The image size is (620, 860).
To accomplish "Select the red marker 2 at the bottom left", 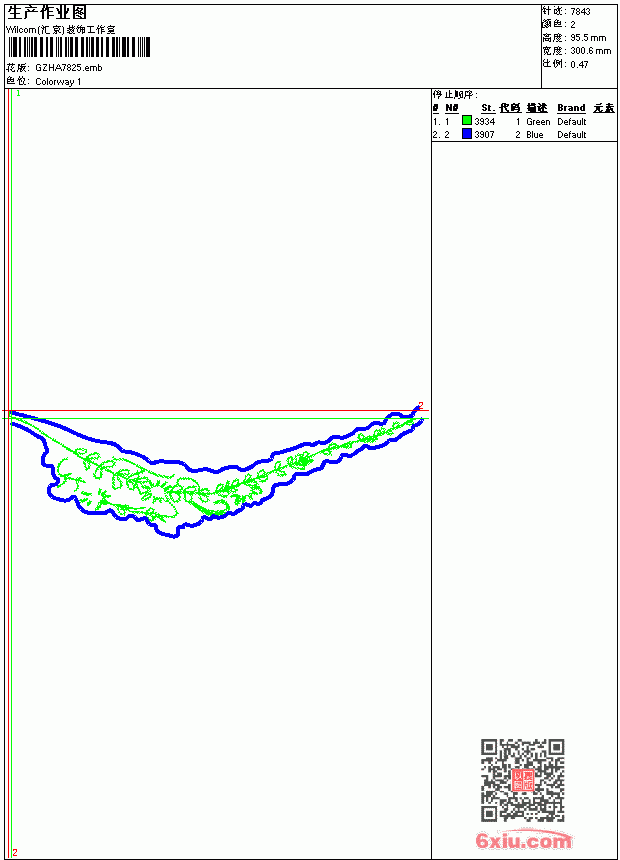I will (x=15, y=853).
